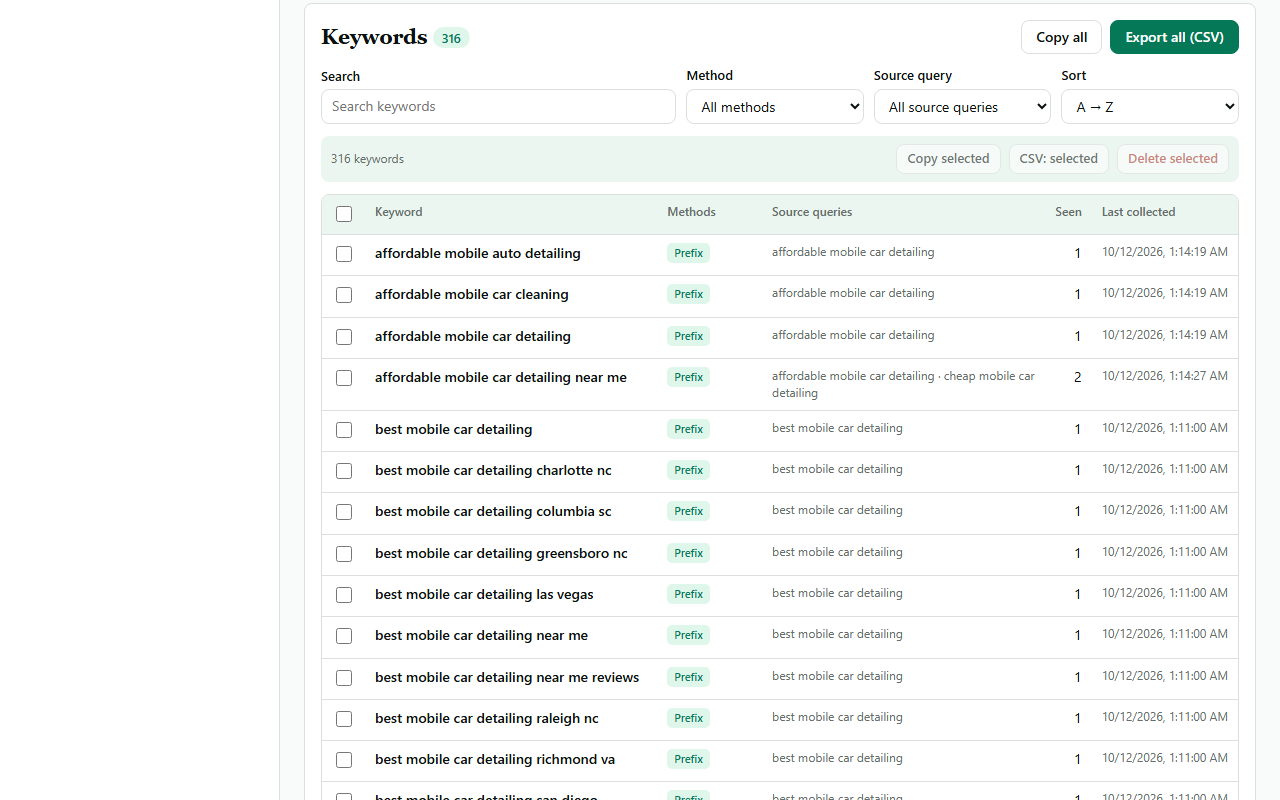
Task: Select checkbox for 'best mobile car detailing raleigh nc'
Action: (x=344, y=719)
